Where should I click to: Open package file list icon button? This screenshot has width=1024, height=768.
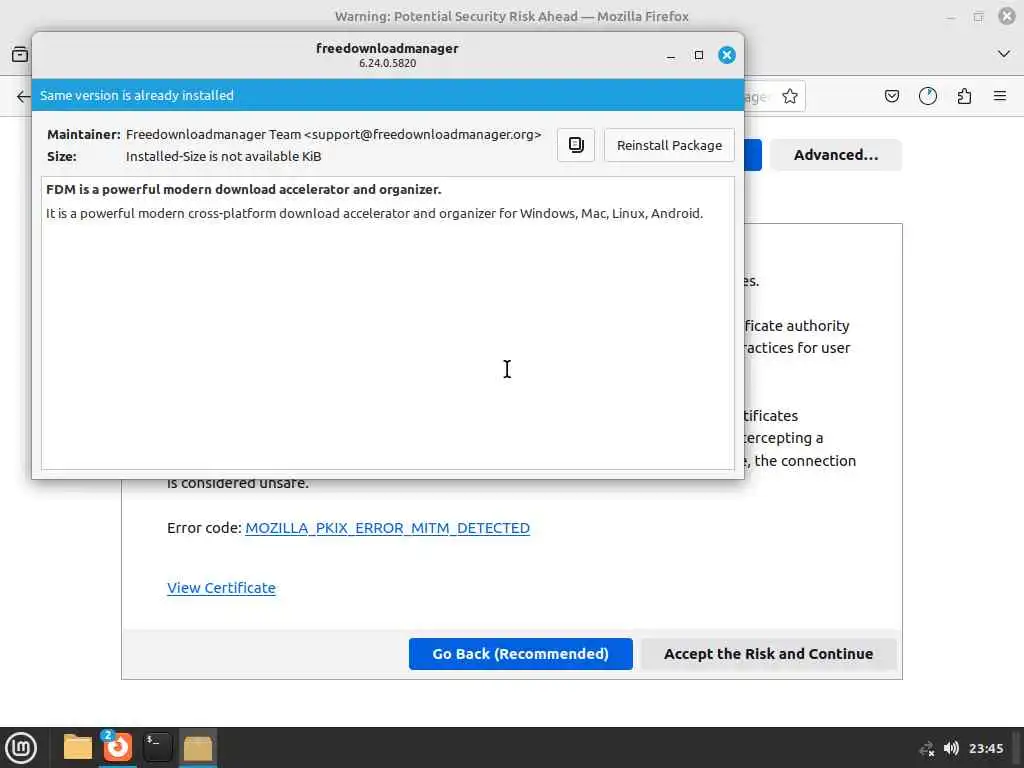click(576, 145)
